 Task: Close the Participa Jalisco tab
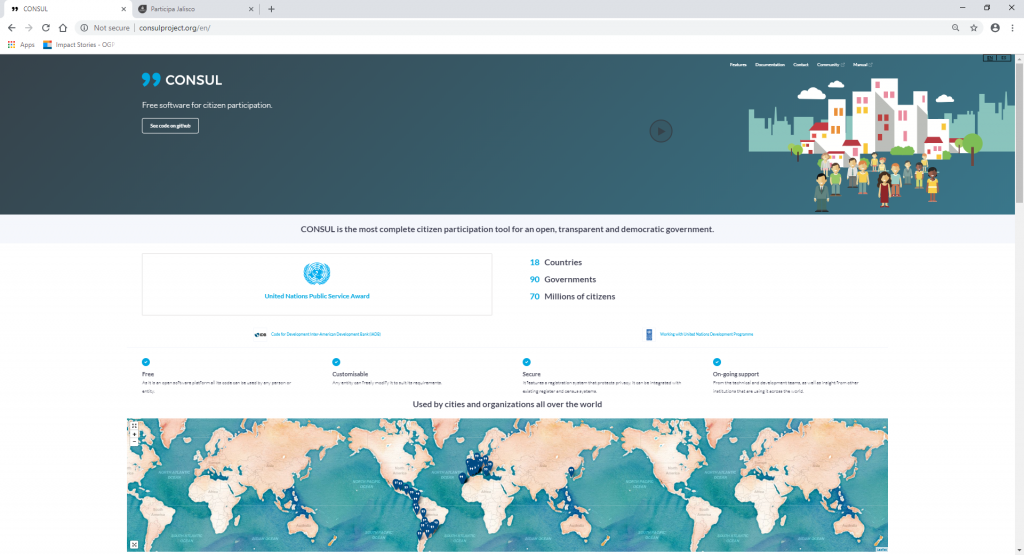coord(251,9)
